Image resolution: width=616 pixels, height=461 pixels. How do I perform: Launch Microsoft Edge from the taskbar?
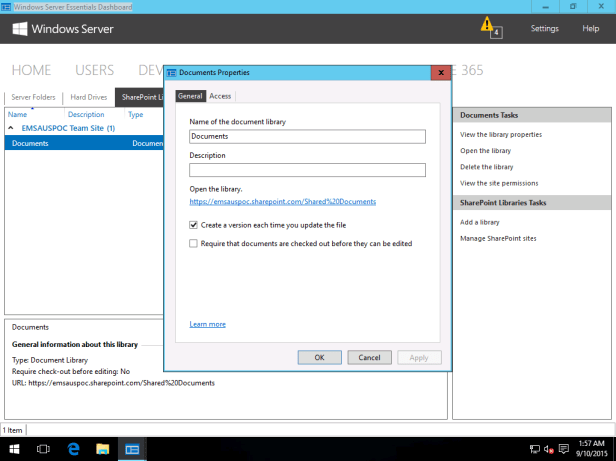(73, 449)
